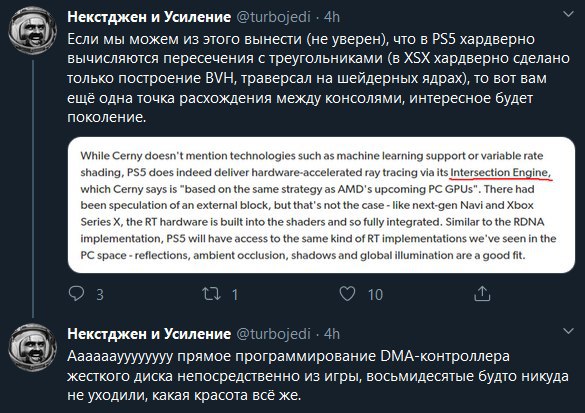Open first tweet's profile avatar

tap(33, 31)
